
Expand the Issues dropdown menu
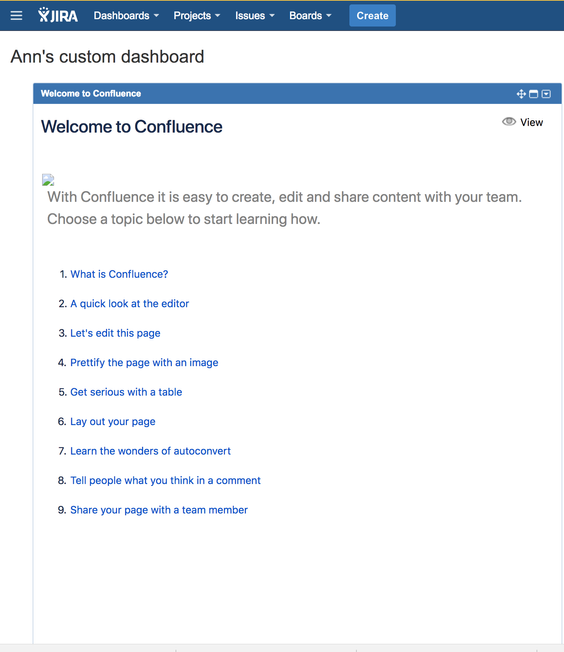[255, 16]
